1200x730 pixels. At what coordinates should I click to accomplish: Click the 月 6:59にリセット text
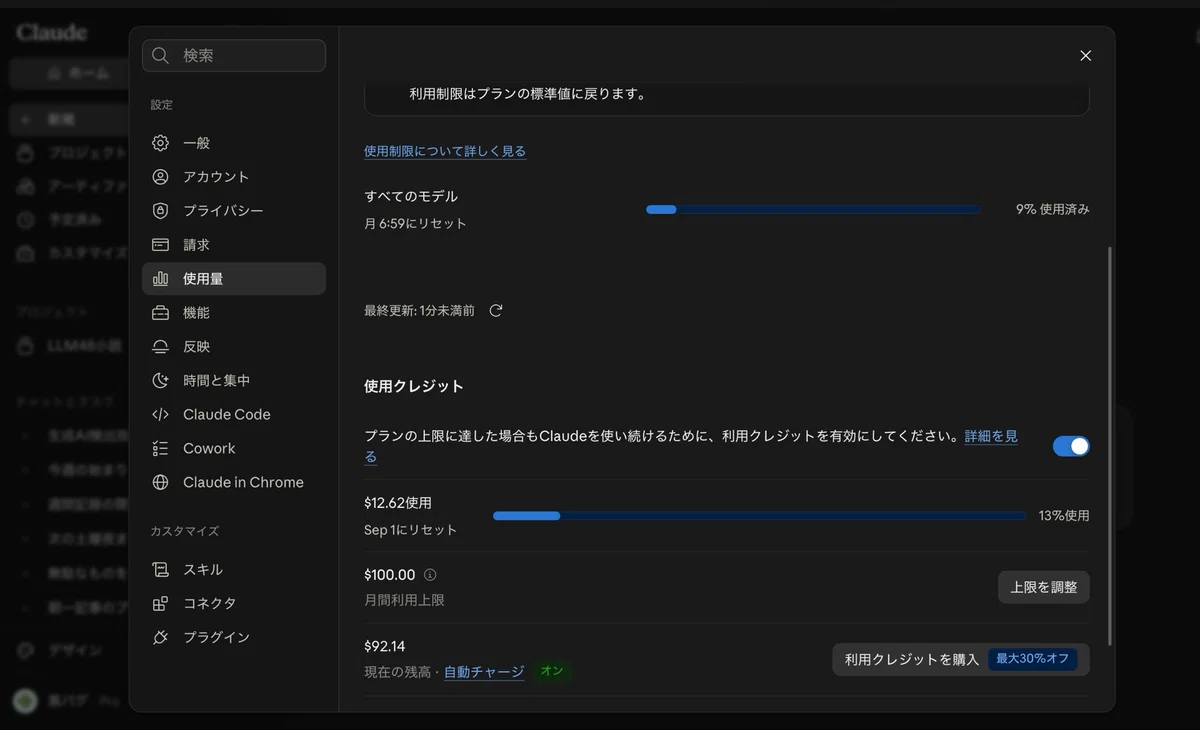click(x=415, y=224)
